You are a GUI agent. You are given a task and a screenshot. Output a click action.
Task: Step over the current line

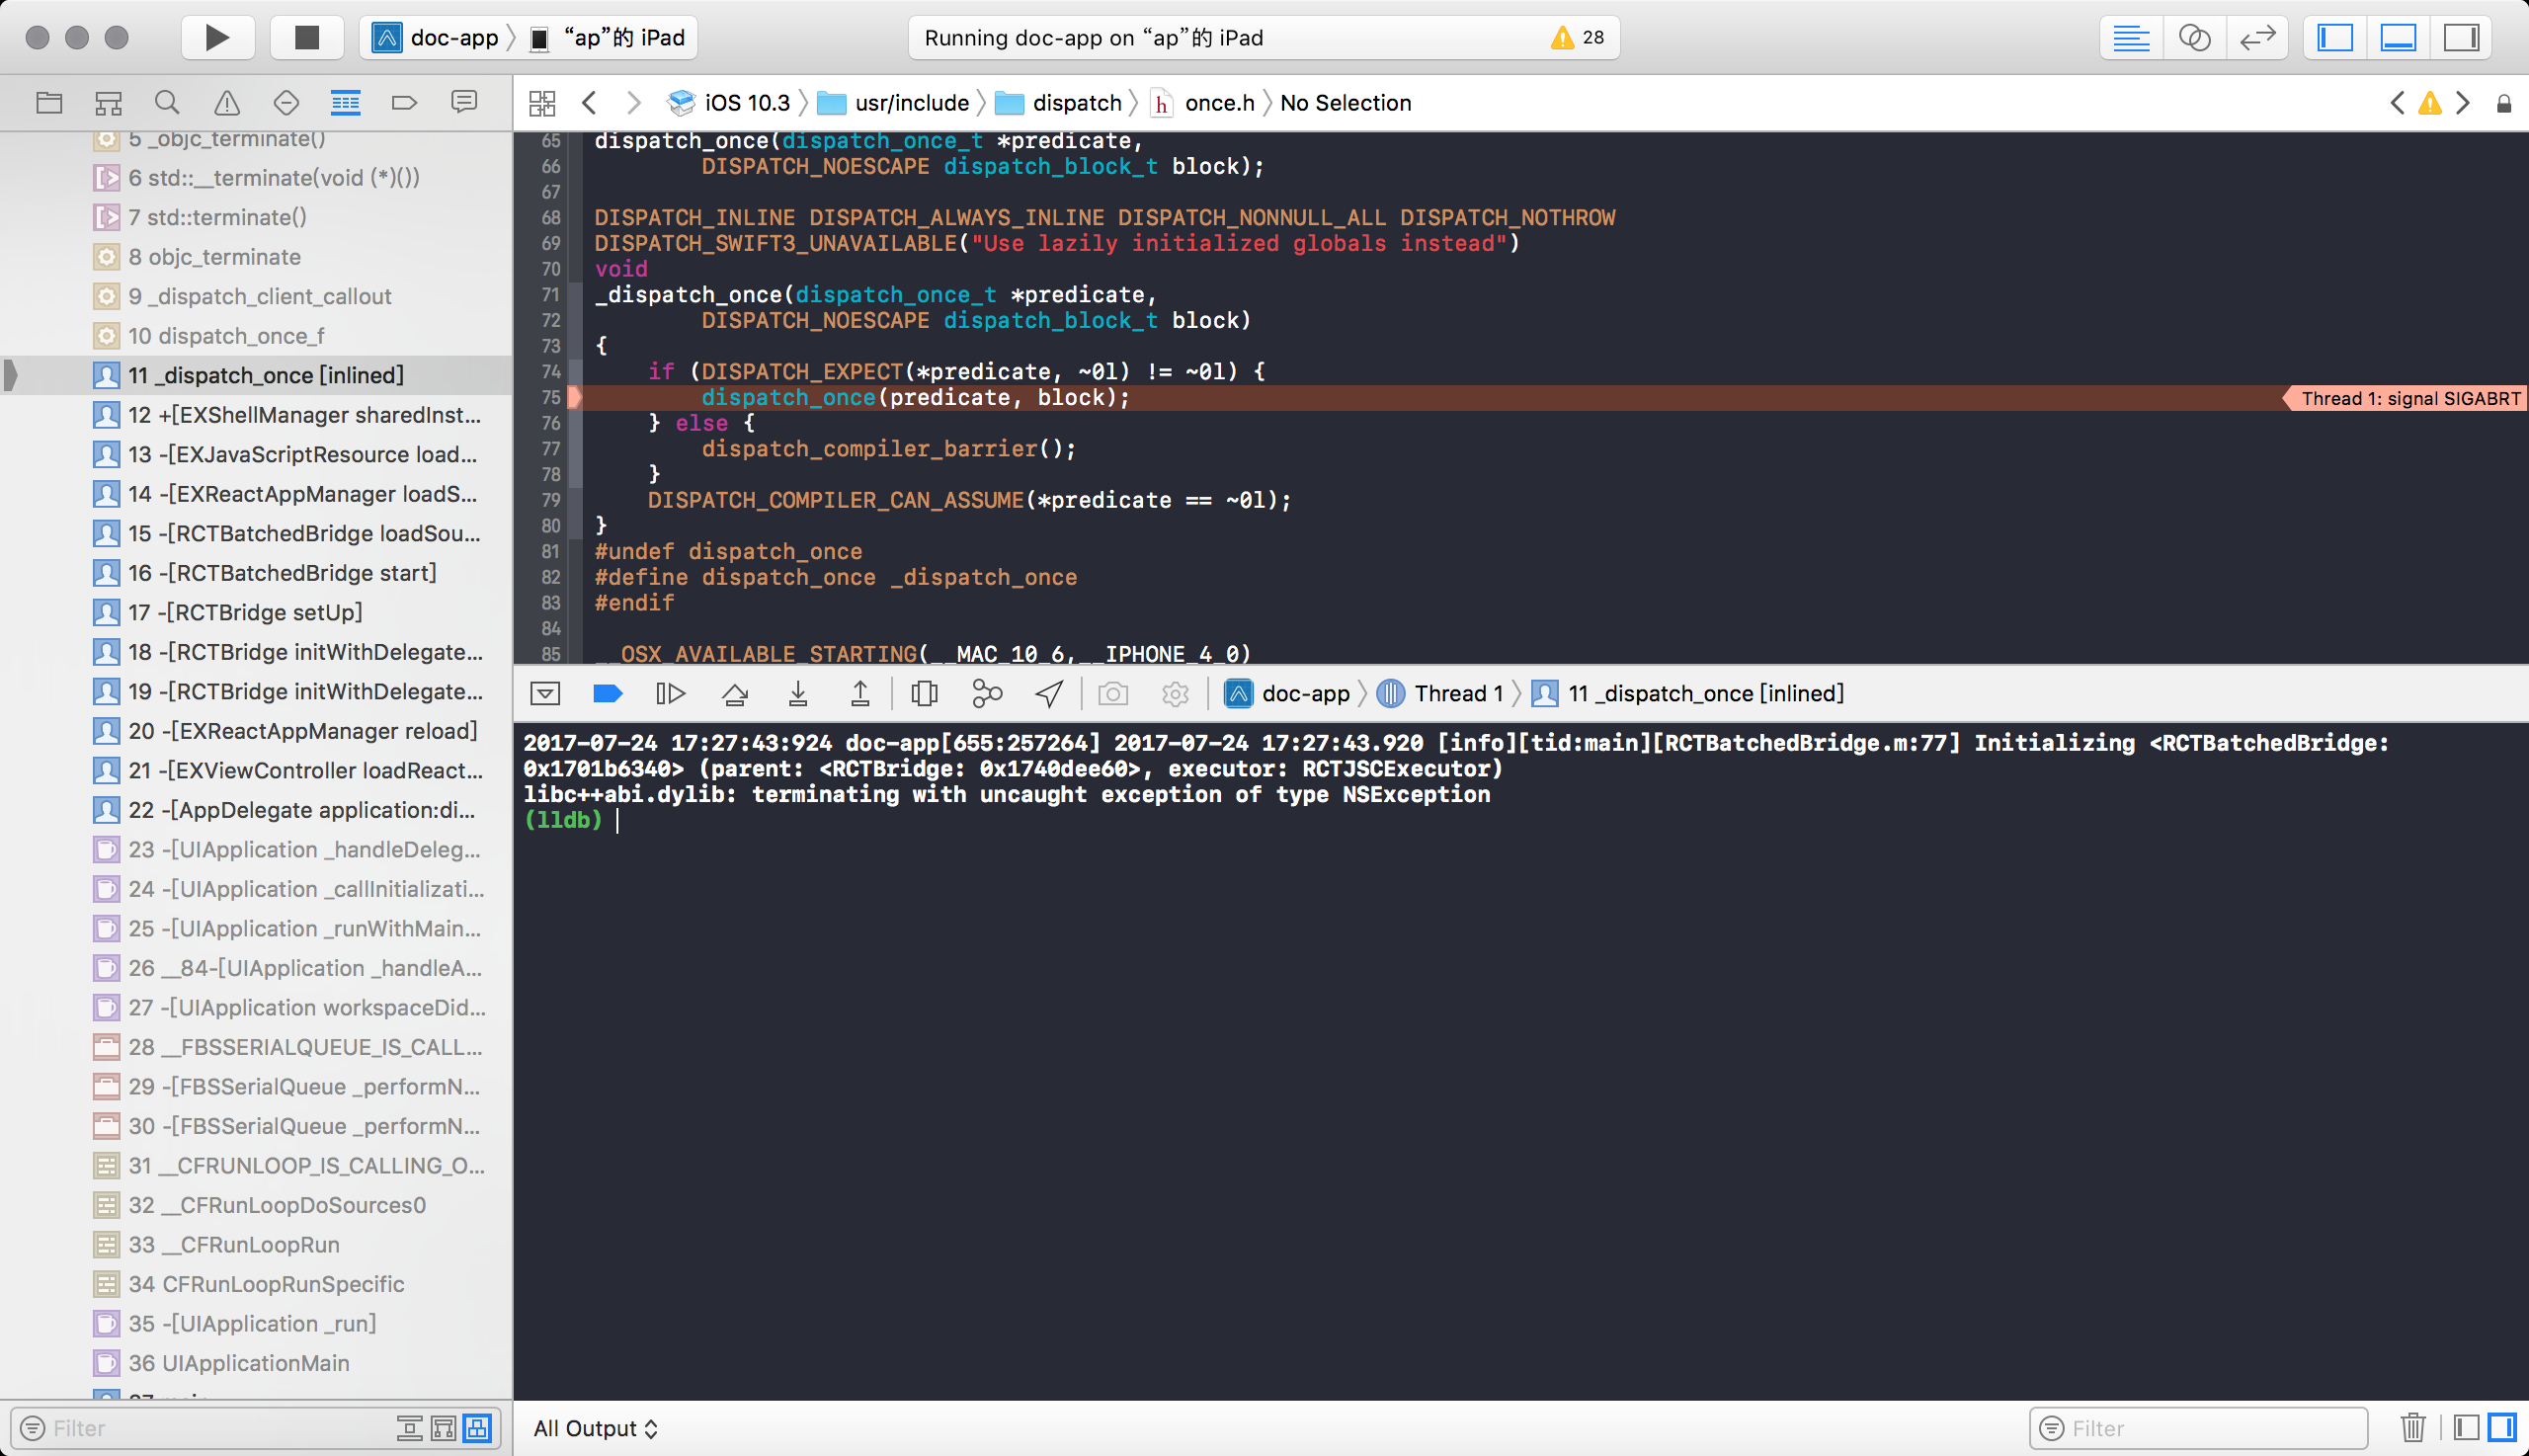click(735, 693)
